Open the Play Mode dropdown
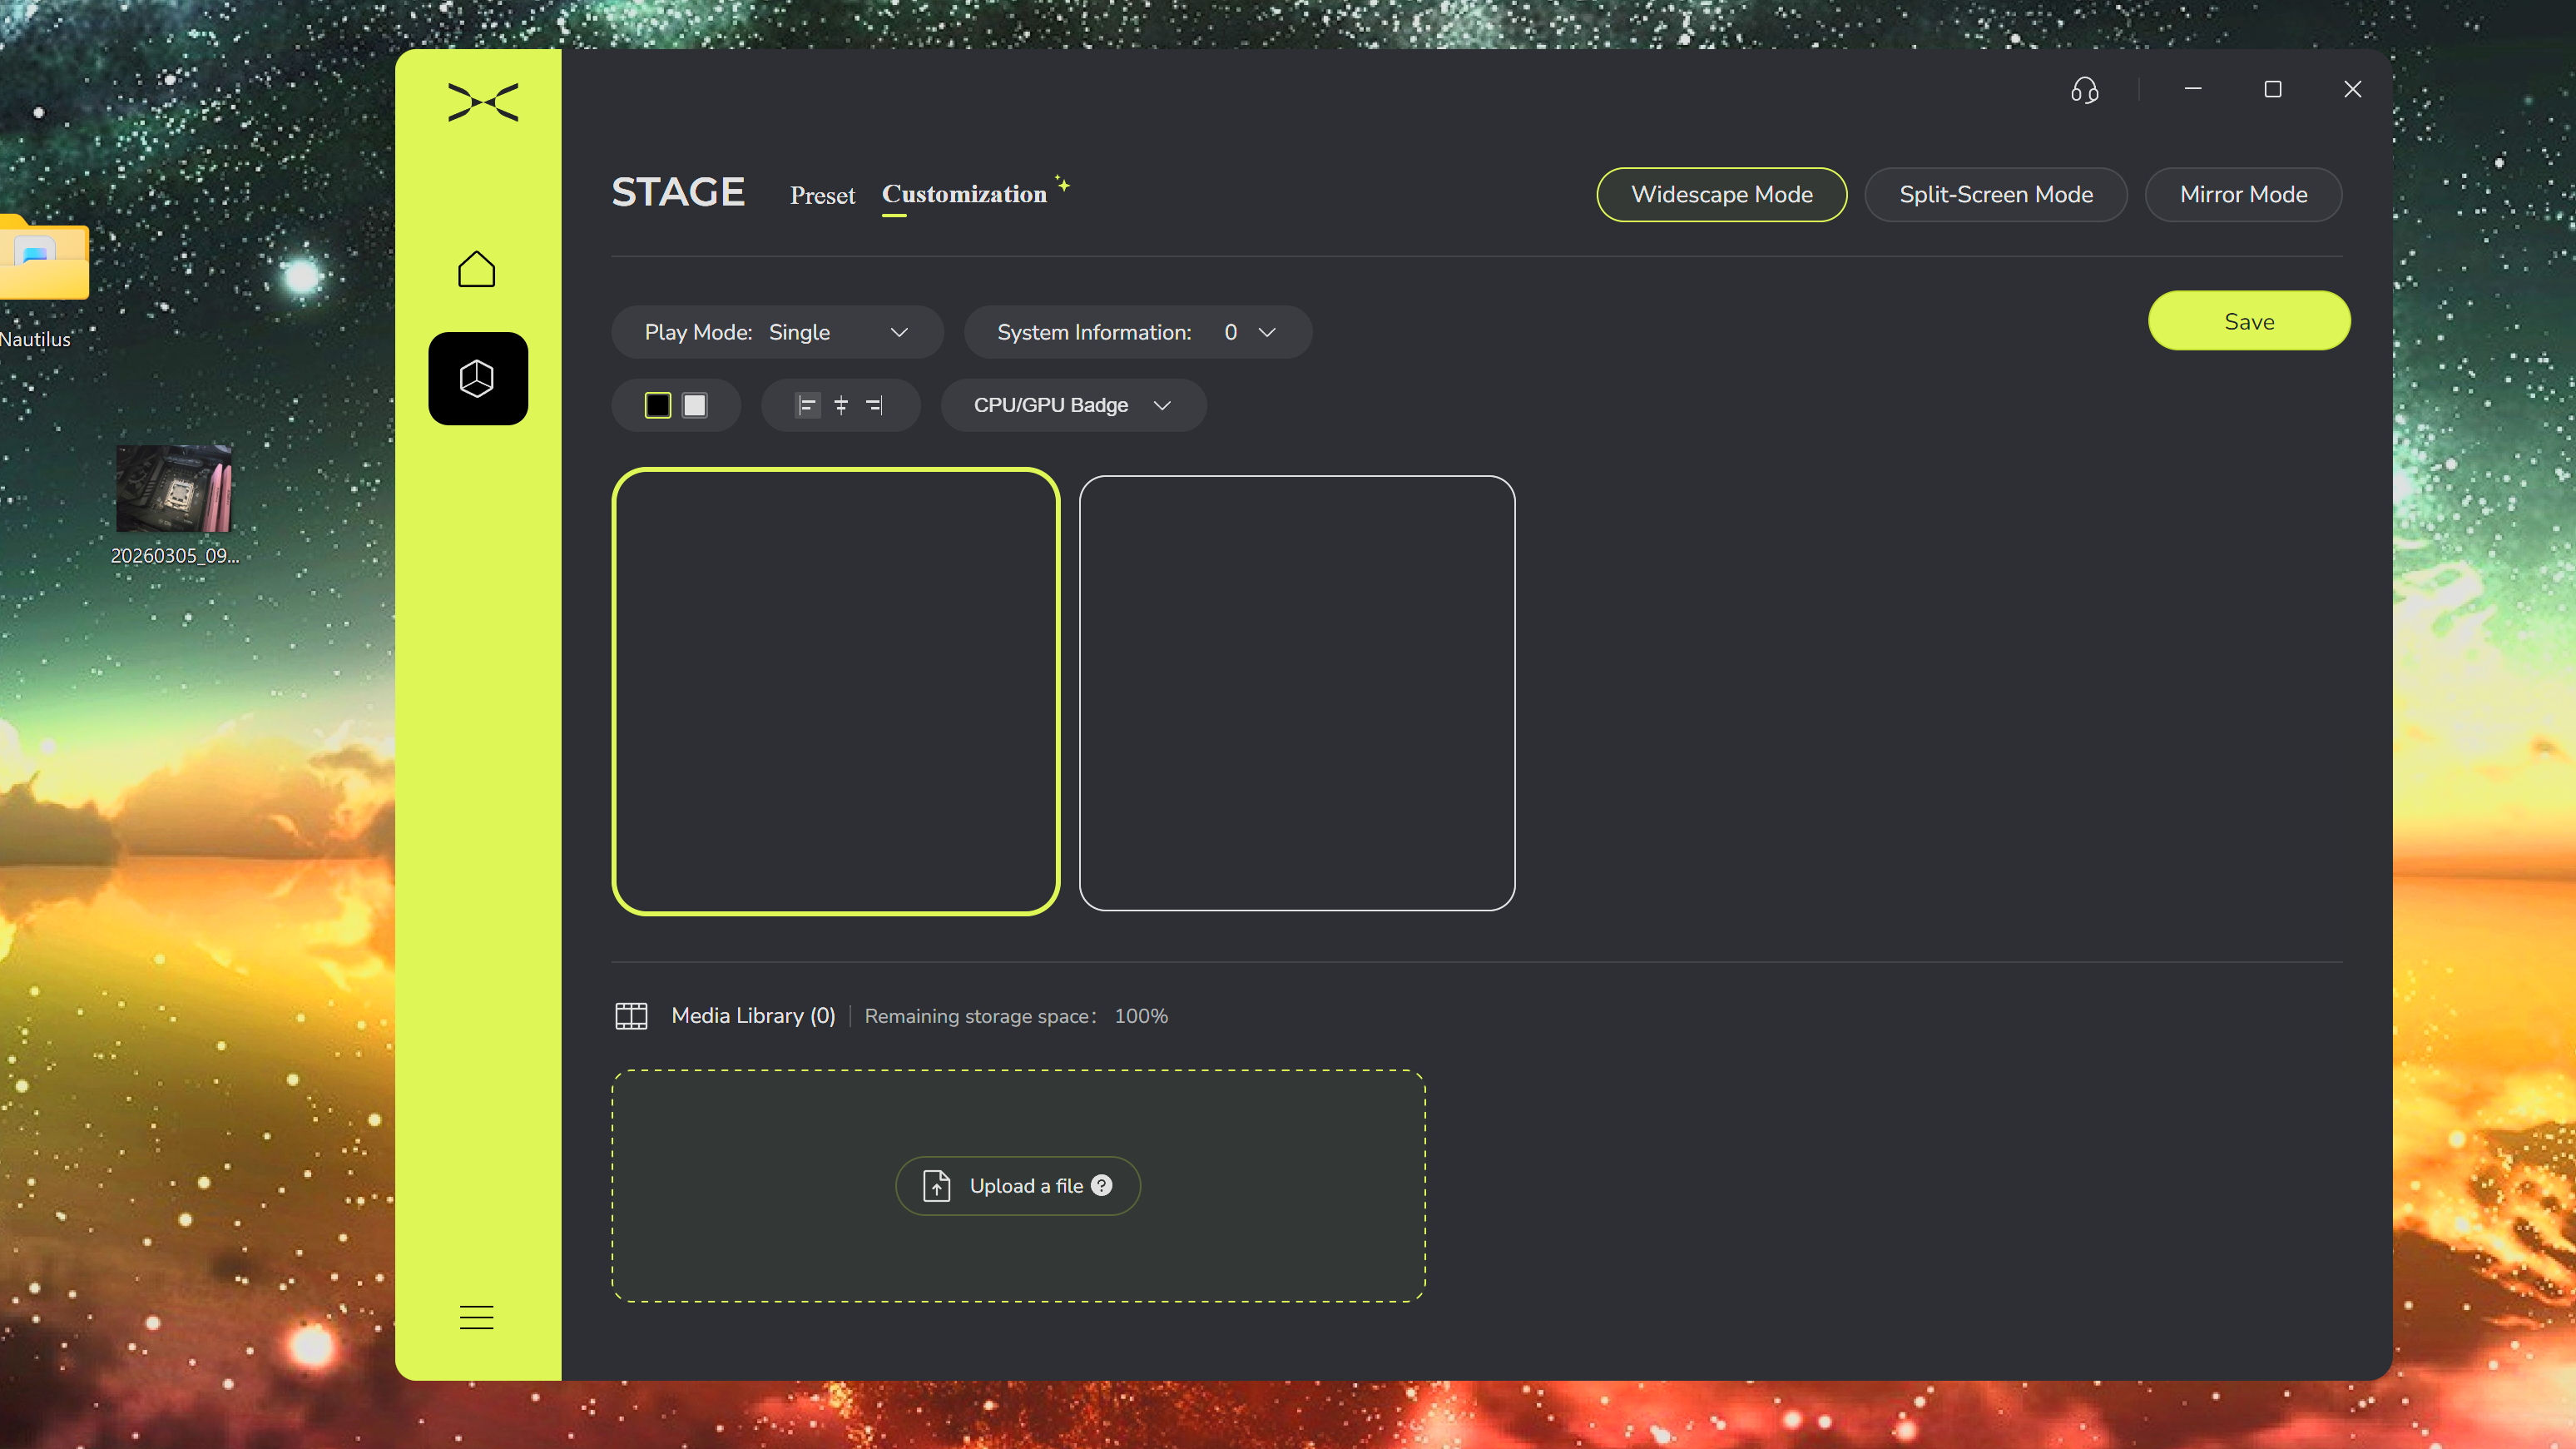 pos(898,332)
